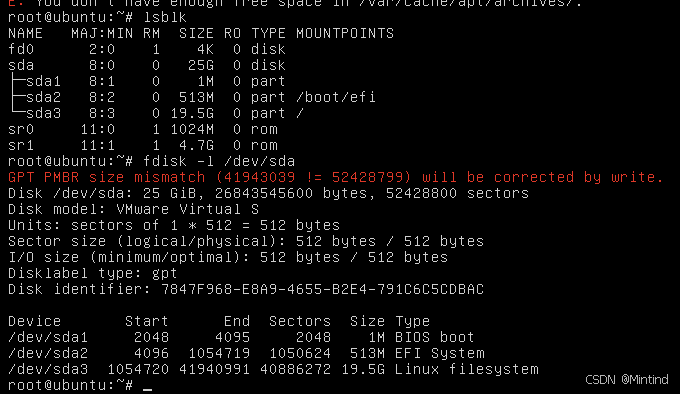The height and width of the screenshot is (394, 680).
Task: Click the /dev/sda1 BIOS boot row
Action: [241, 337]
